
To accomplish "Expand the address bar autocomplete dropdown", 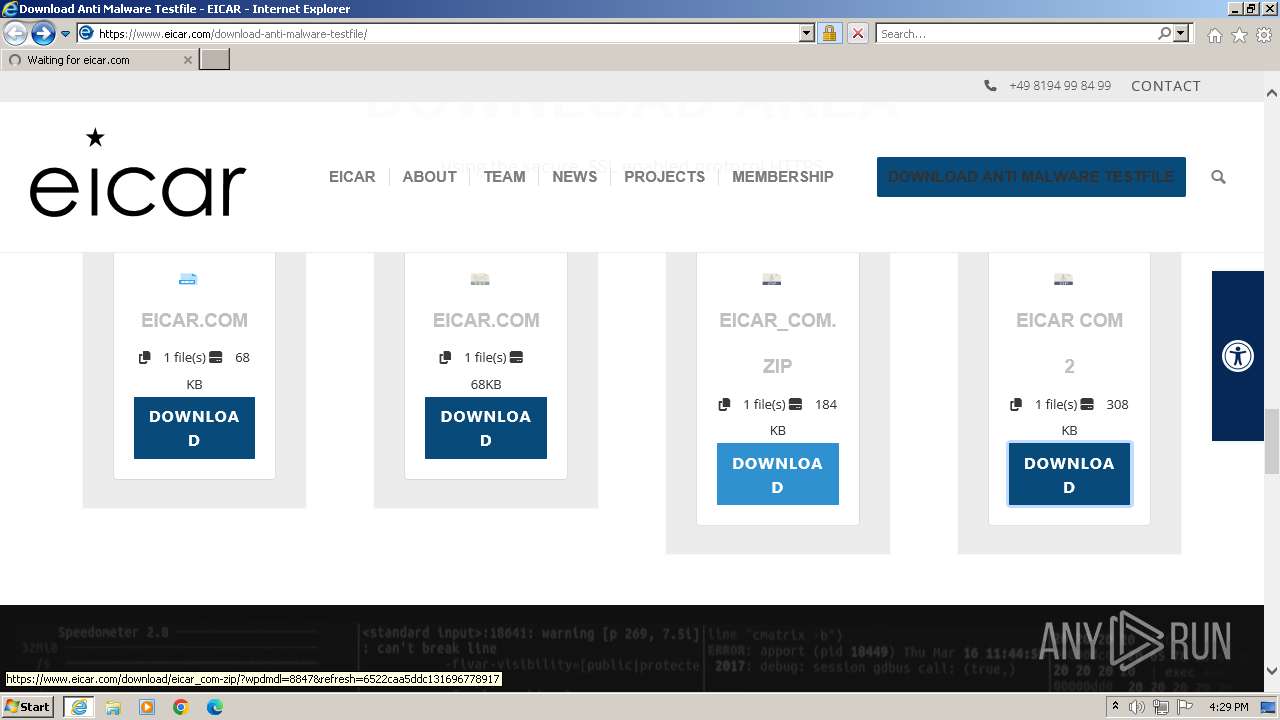I will click(x=807, y=34).
